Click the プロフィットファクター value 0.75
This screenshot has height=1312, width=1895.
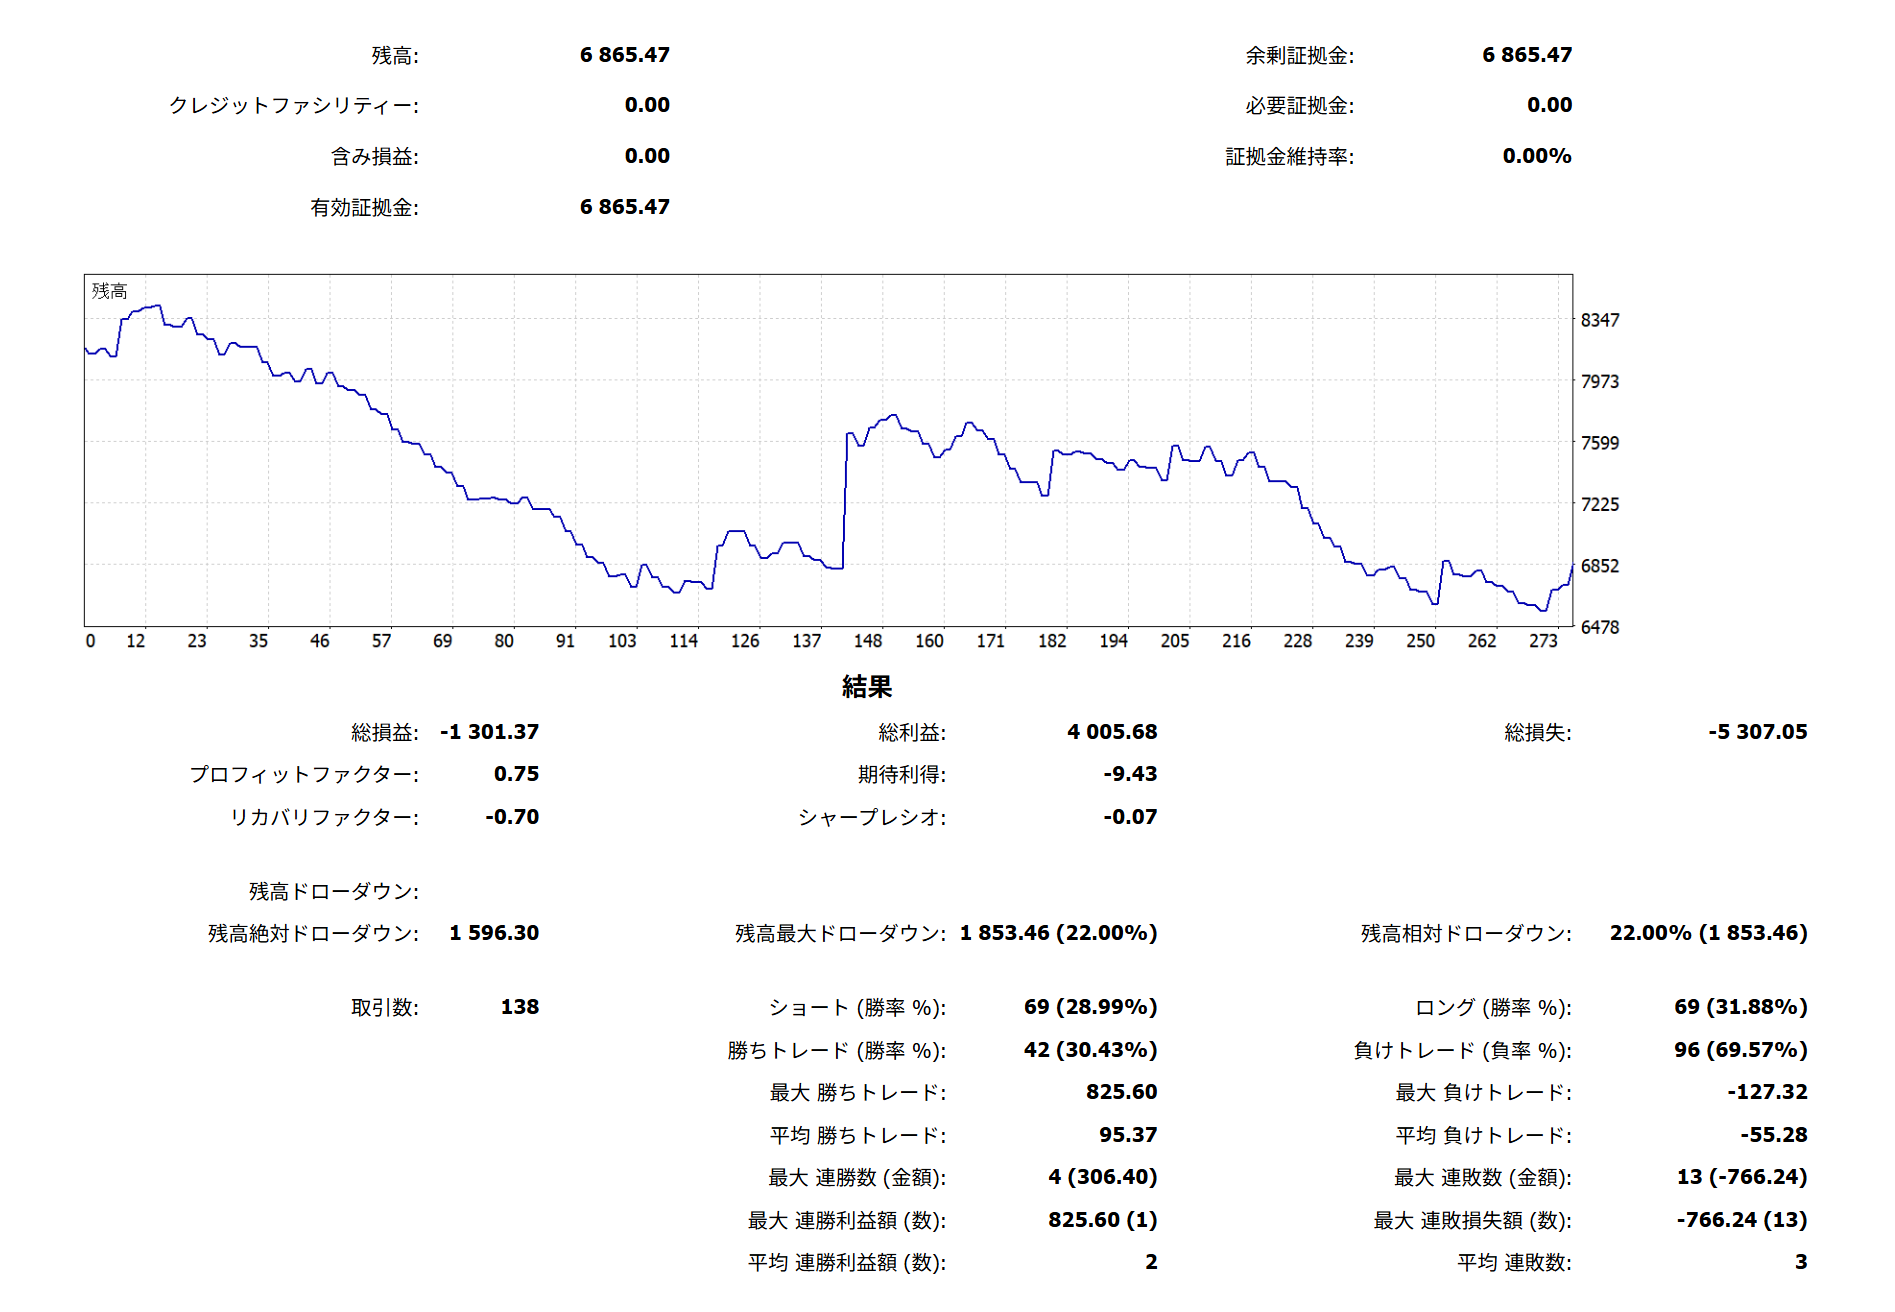(x=516, y=774)
